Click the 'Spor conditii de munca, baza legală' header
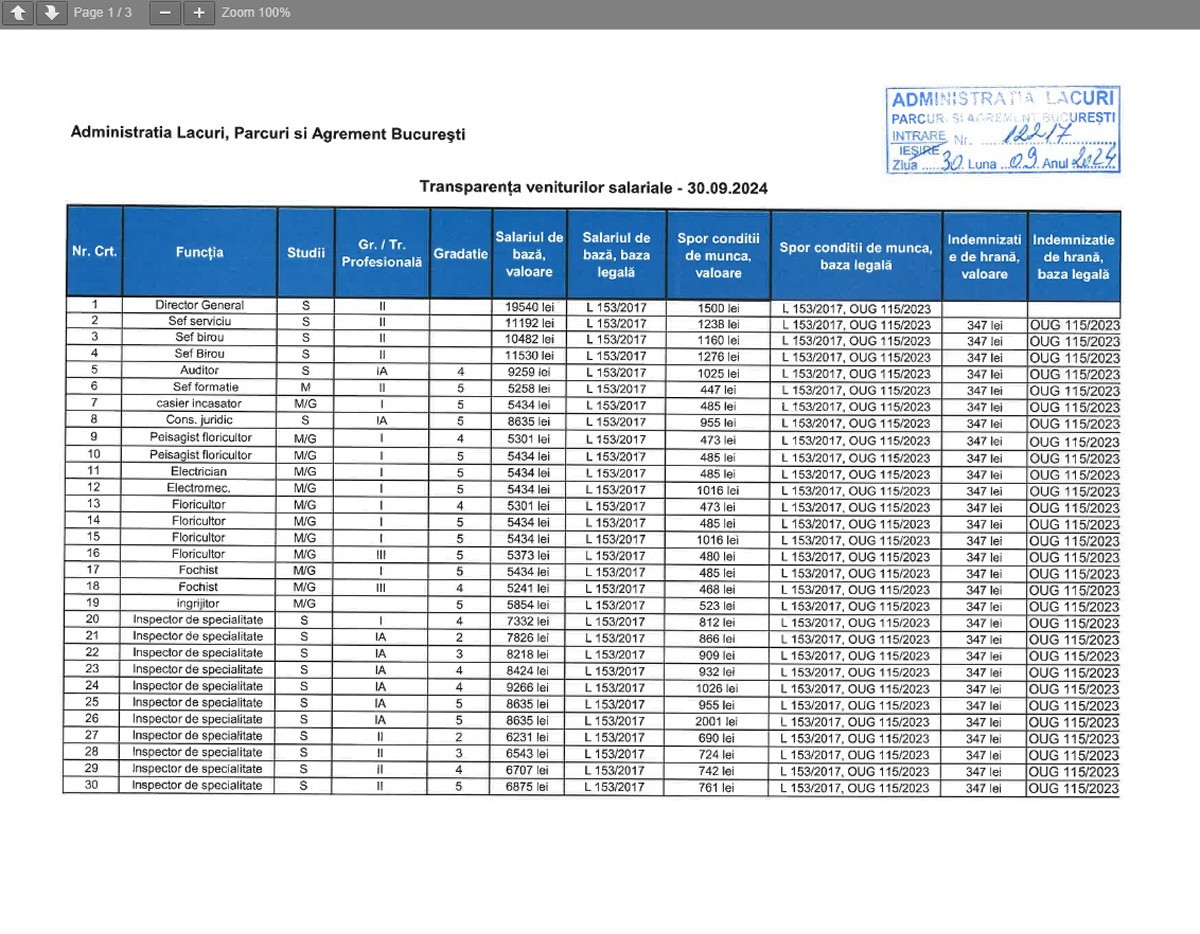Image resolution: width=1200 pixels, height=934 pixels. [x=856, y=255]
